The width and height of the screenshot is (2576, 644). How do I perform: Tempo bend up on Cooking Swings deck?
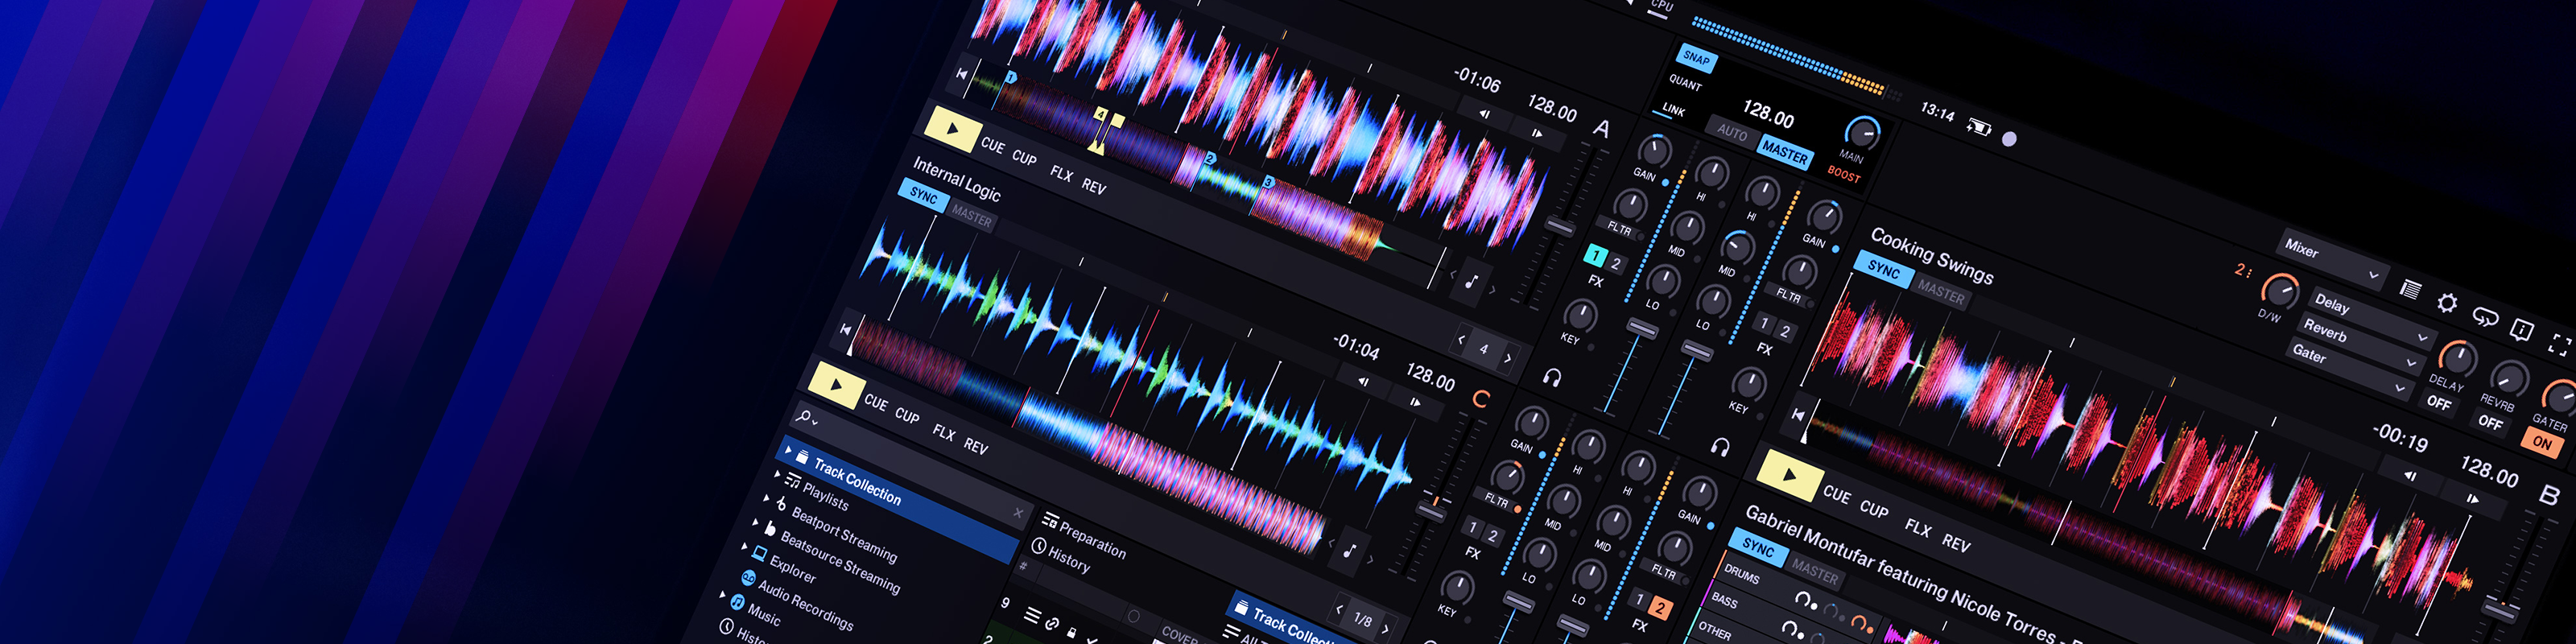pos(2473,498)
